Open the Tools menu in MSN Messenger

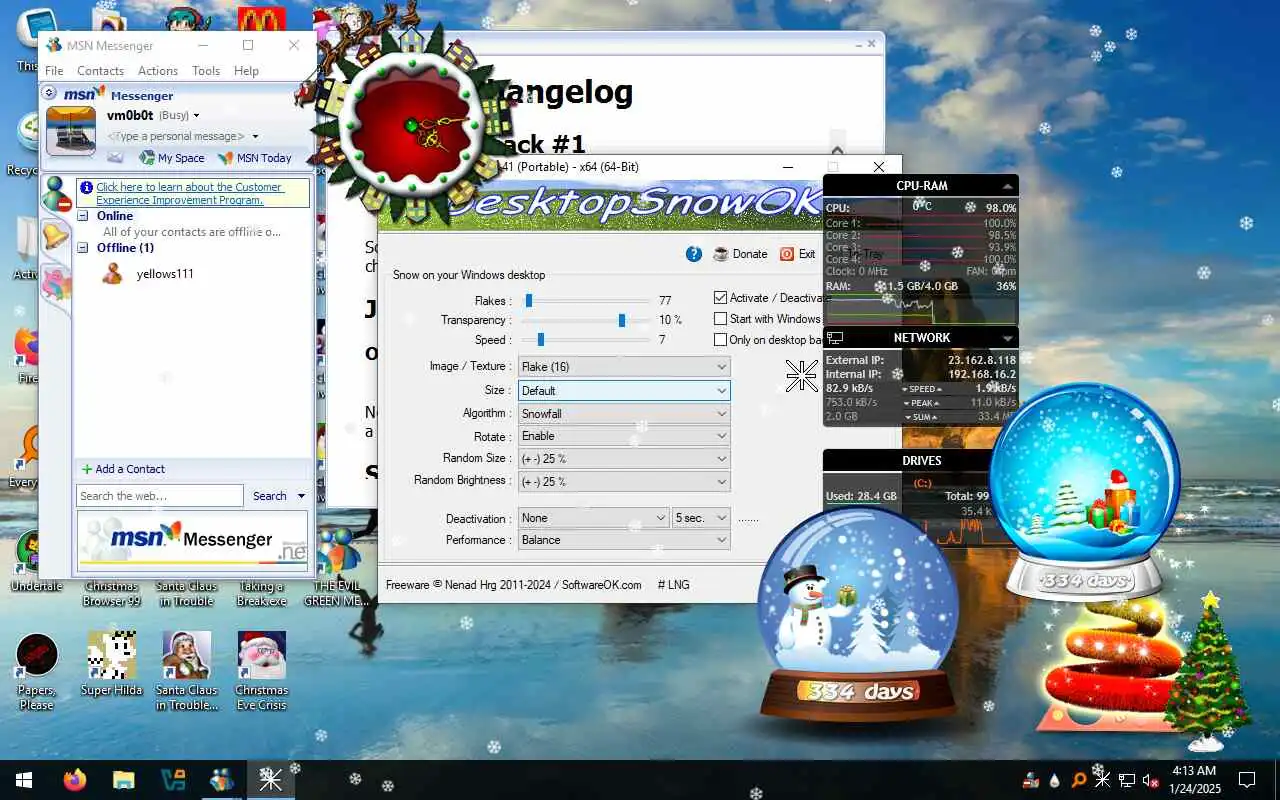tap(206, 71)
